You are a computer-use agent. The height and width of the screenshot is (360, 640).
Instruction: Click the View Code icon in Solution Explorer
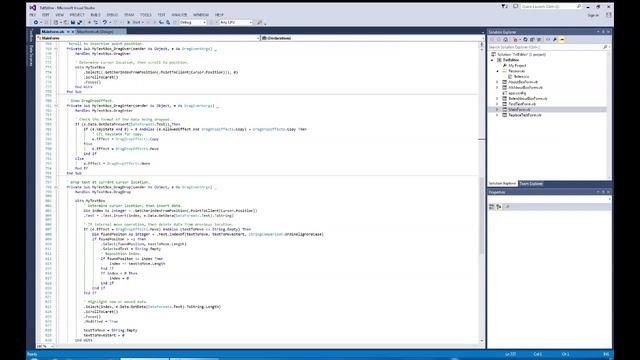[548, 40]
